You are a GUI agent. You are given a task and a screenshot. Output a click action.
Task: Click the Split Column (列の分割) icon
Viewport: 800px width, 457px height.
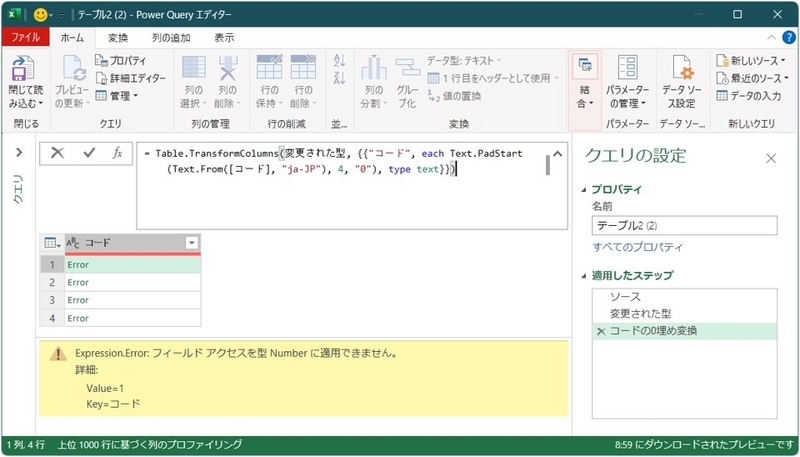point(374,67)
